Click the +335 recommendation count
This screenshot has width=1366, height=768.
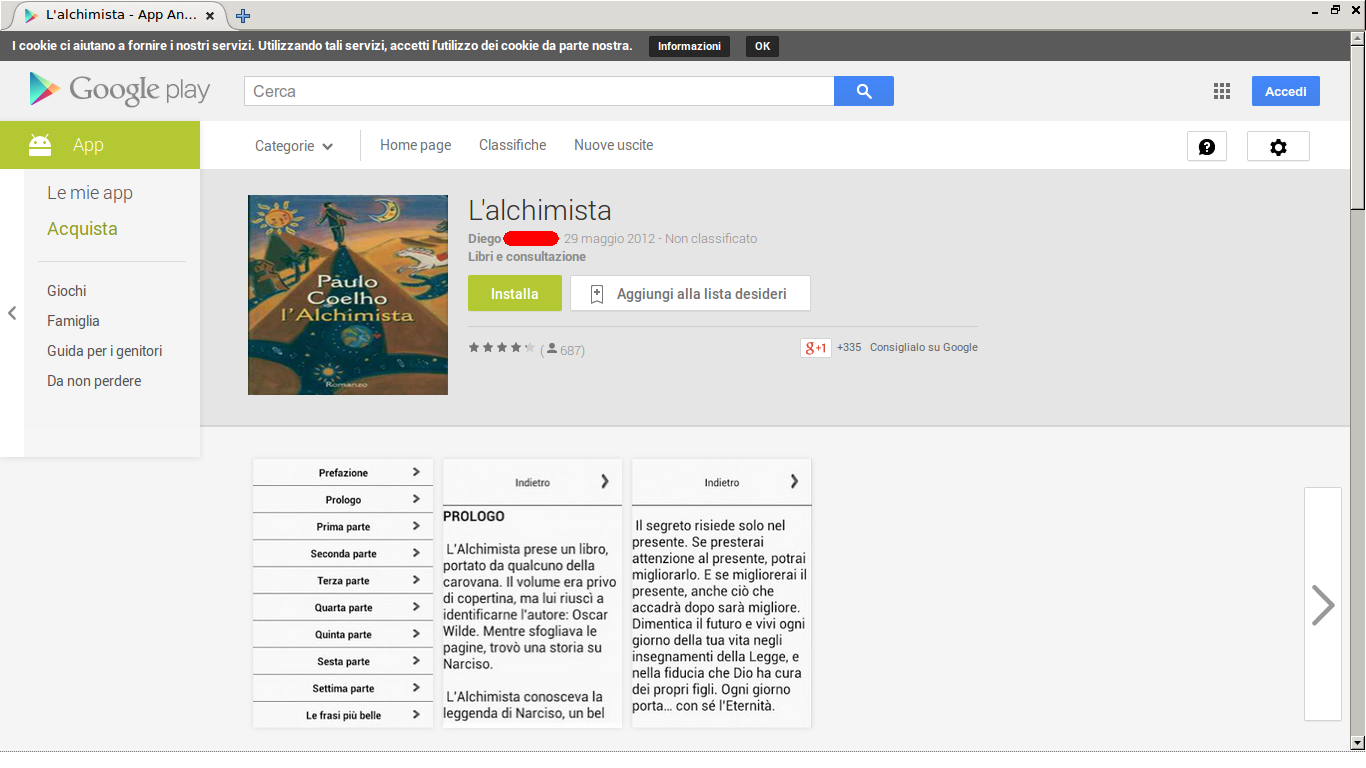[x=849, y=348]
